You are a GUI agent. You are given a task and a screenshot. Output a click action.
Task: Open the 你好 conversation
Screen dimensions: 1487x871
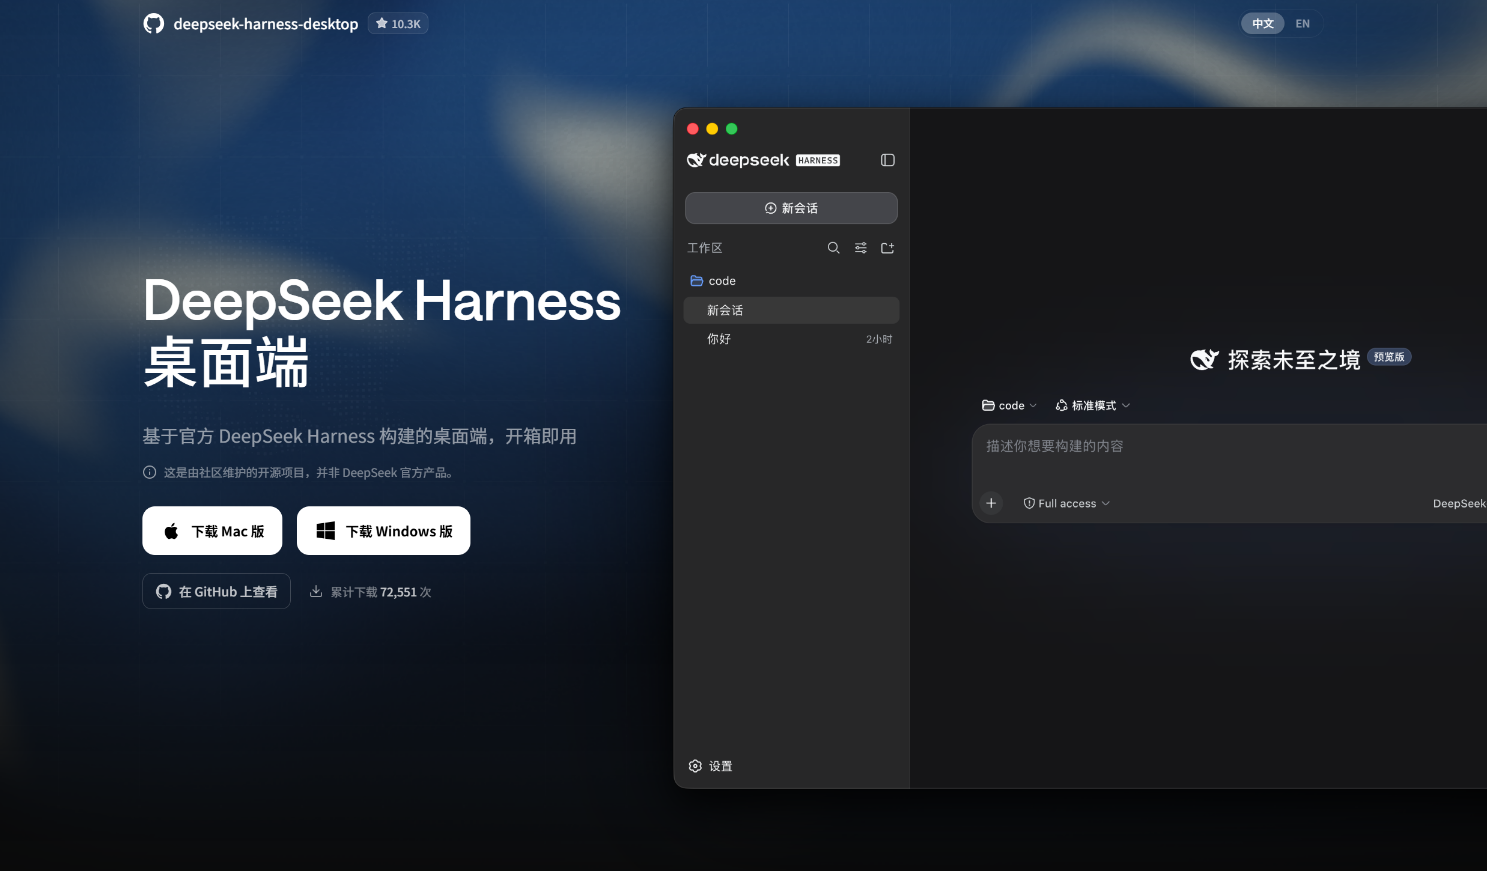pos(791,339)
